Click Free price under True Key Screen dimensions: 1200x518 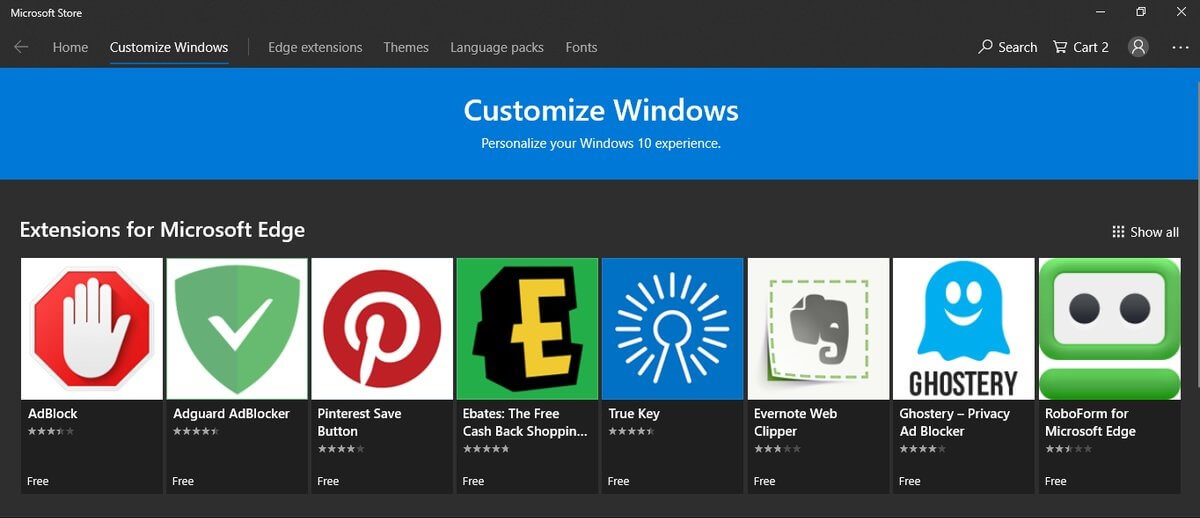click(619, 481)
